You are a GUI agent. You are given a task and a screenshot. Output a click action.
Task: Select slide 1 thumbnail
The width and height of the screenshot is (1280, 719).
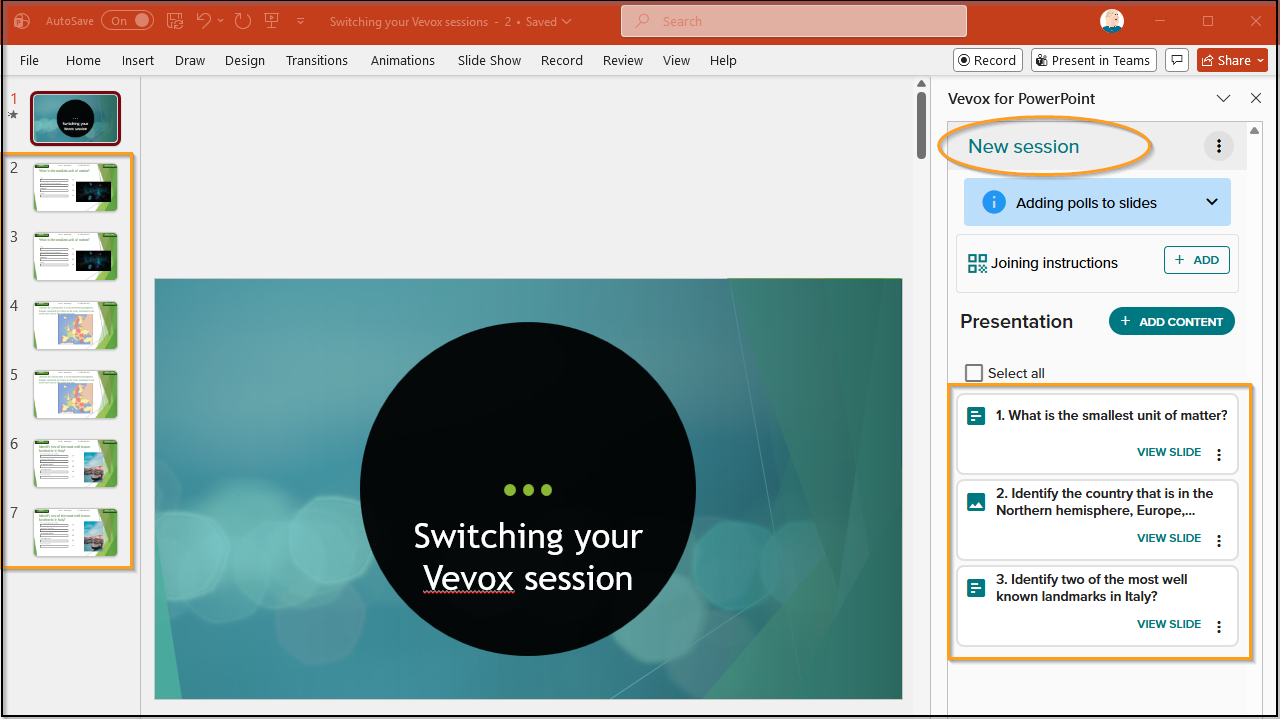pyautogui.click(x=75, y=118)
